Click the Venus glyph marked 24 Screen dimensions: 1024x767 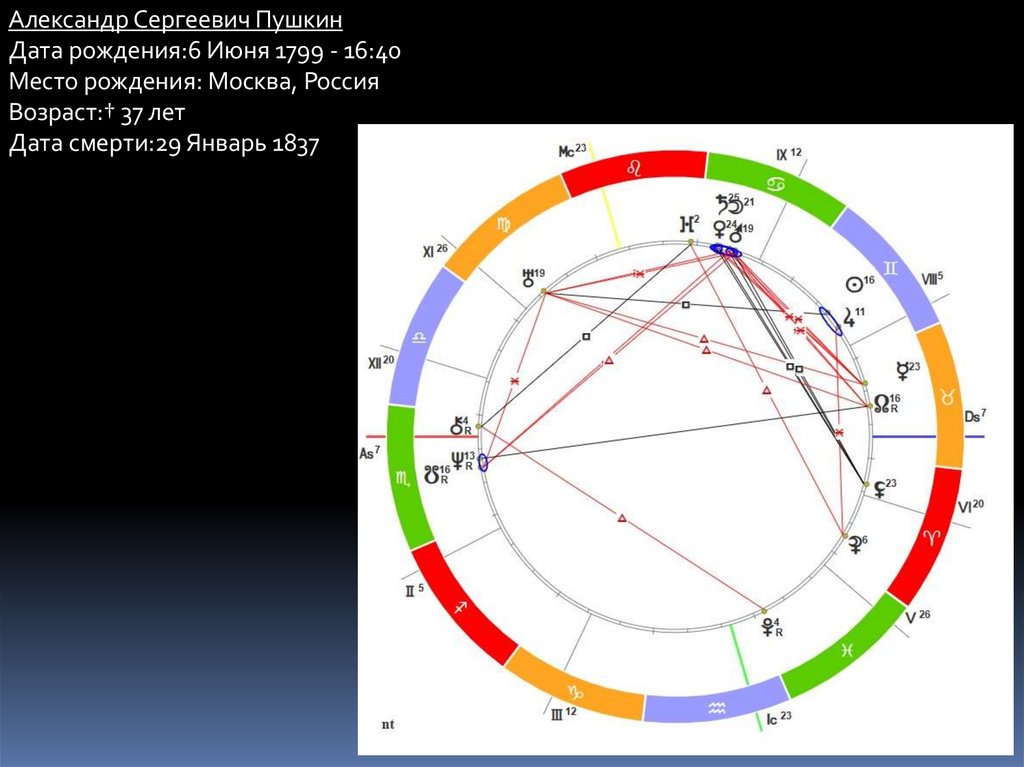(x=719, y=229)
